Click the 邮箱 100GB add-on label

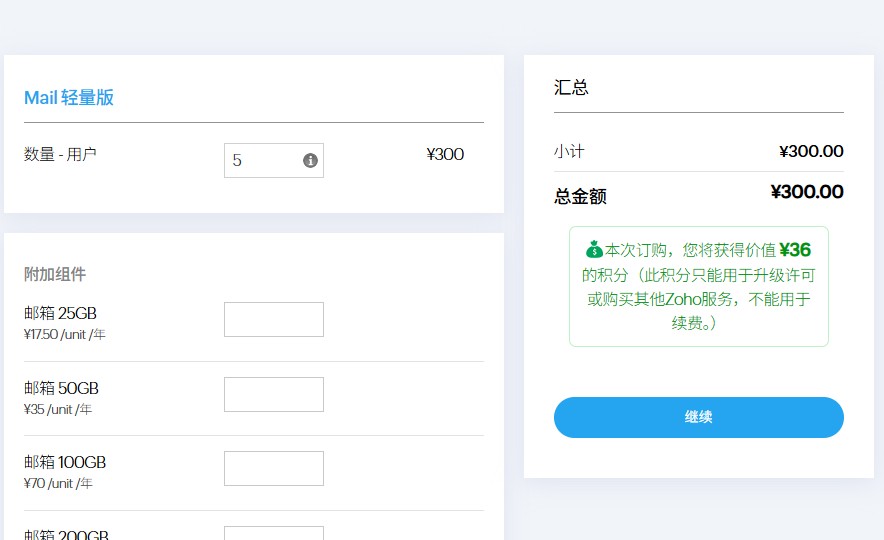pyautogui.click(x=64, y=462)
